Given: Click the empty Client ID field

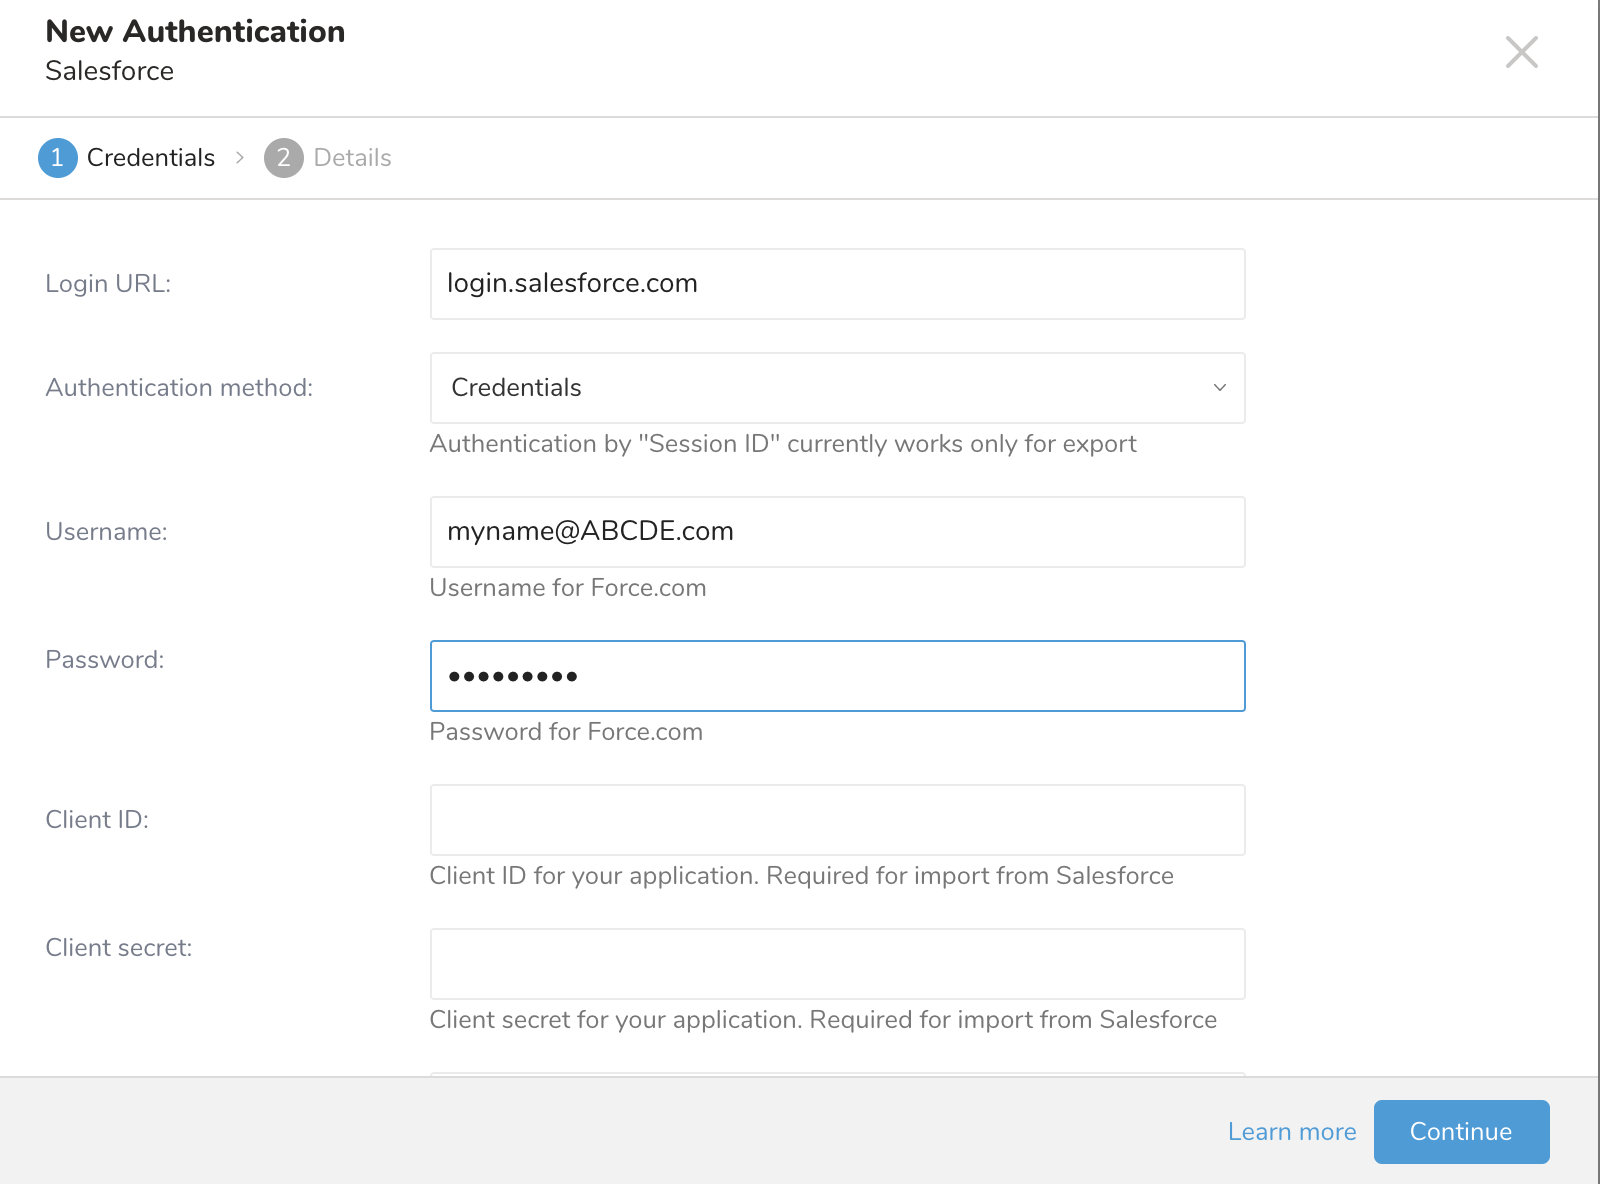Looking at the screenshot, I should click(837, 820).
